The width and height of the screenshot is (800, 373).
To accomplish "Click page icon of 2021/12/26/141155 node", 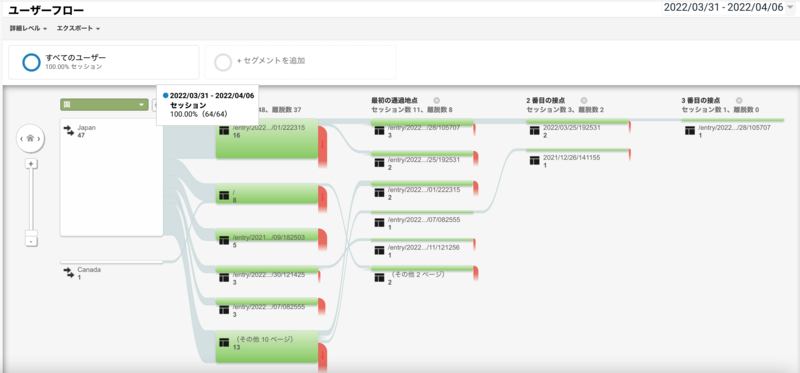I will pos(534,161).
